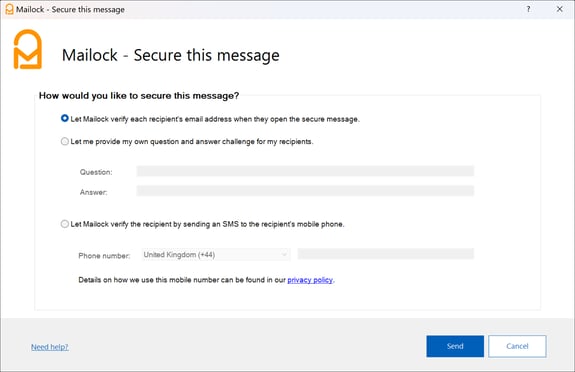This screenshot has width=575, height=372.
Task: Click into the Question text field
Action: (305, 171)
